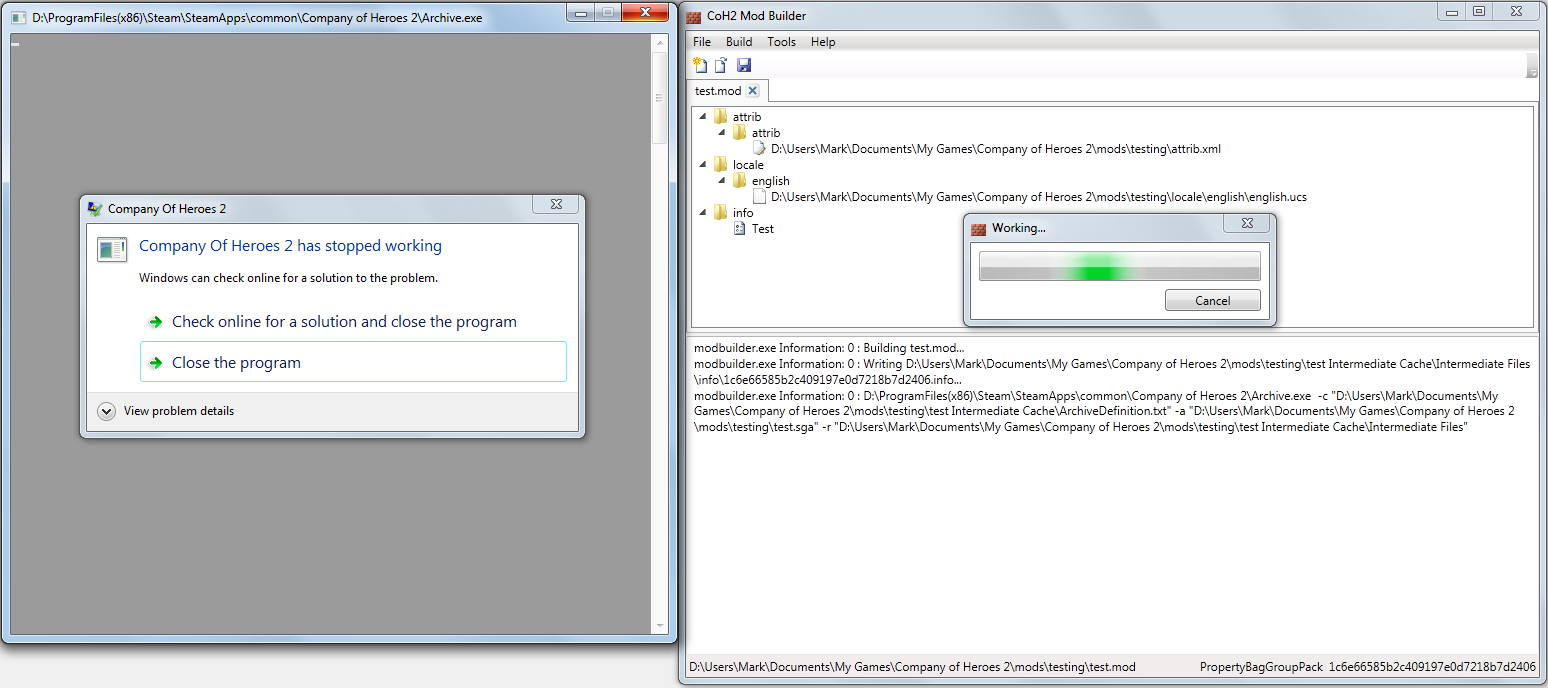This screenshot has width=1548, height=688.
Task: Click the Working progress bar
Action: tap(1120, 267)
